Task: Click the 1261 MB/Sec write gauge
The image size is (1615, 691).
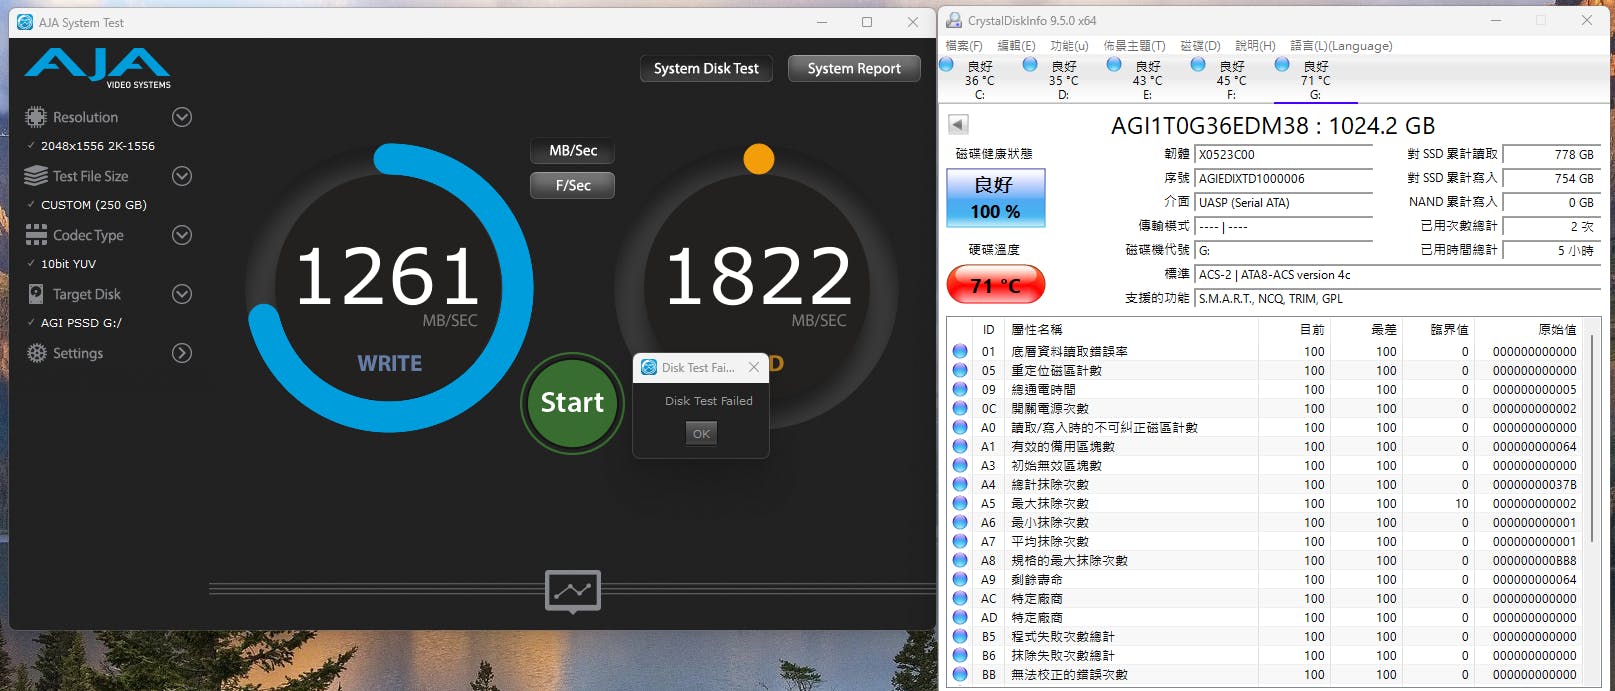Action: click(x=390, y=289)
